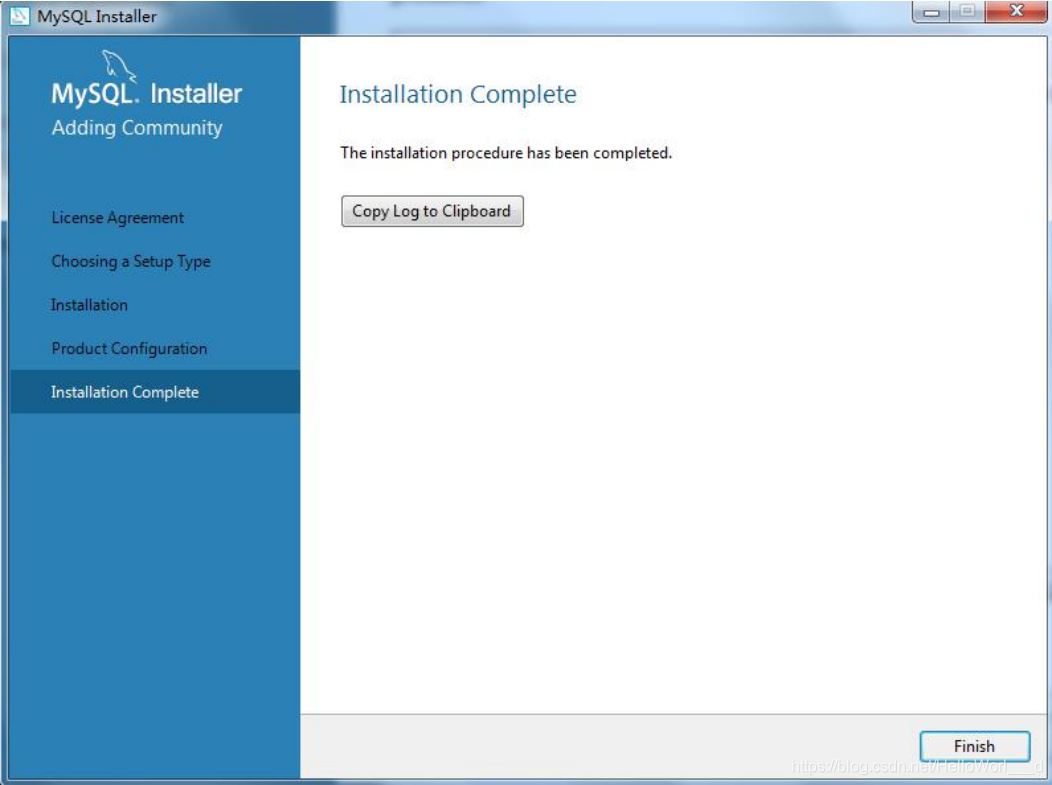The image size is (1052, 785).
Task: Click the 'Installation Complete' heading
Action: tap(458, 95)
